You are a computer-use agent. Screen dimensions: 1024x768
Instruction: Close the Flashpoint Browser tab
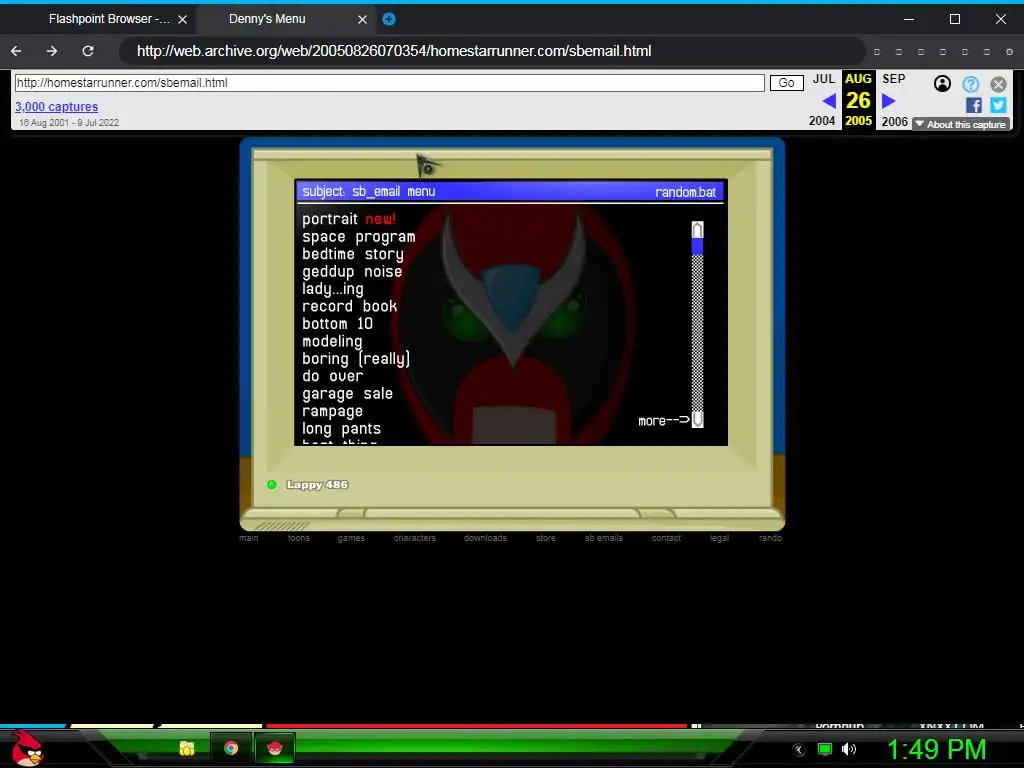(x=183, y=20)
